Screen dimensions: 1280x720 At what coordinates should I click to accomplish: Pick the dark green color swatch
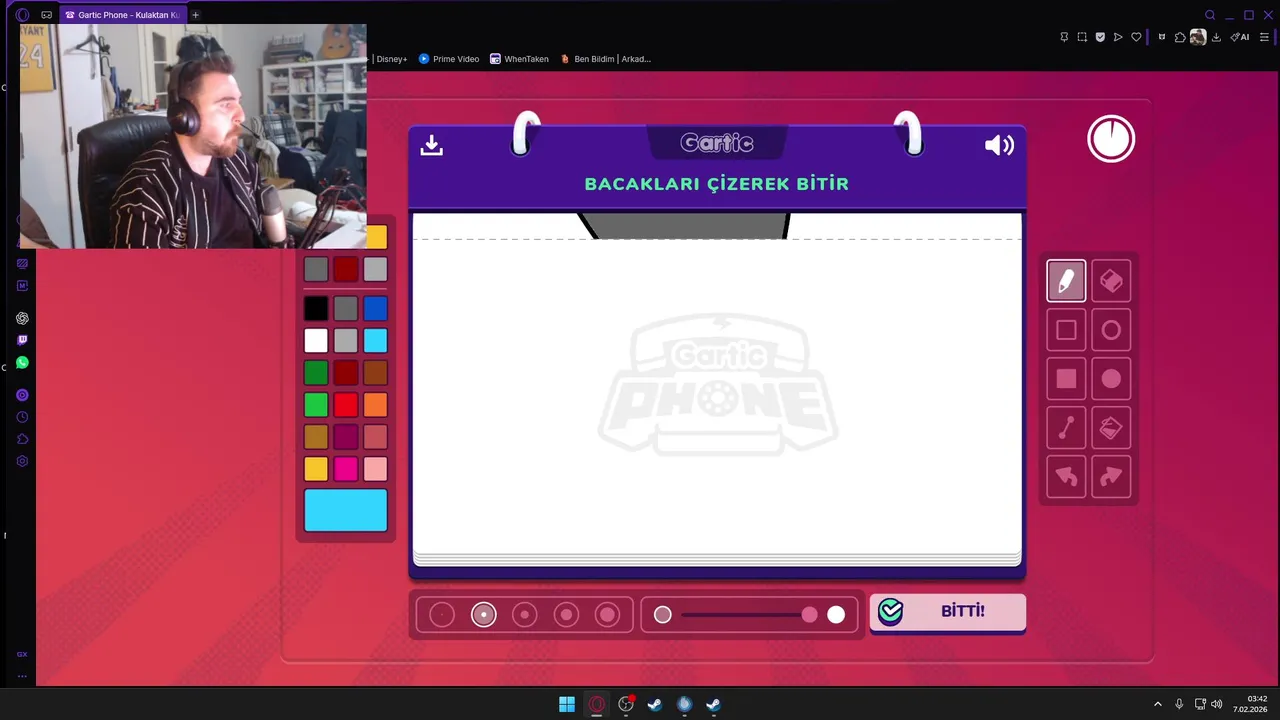coord(316,373)
